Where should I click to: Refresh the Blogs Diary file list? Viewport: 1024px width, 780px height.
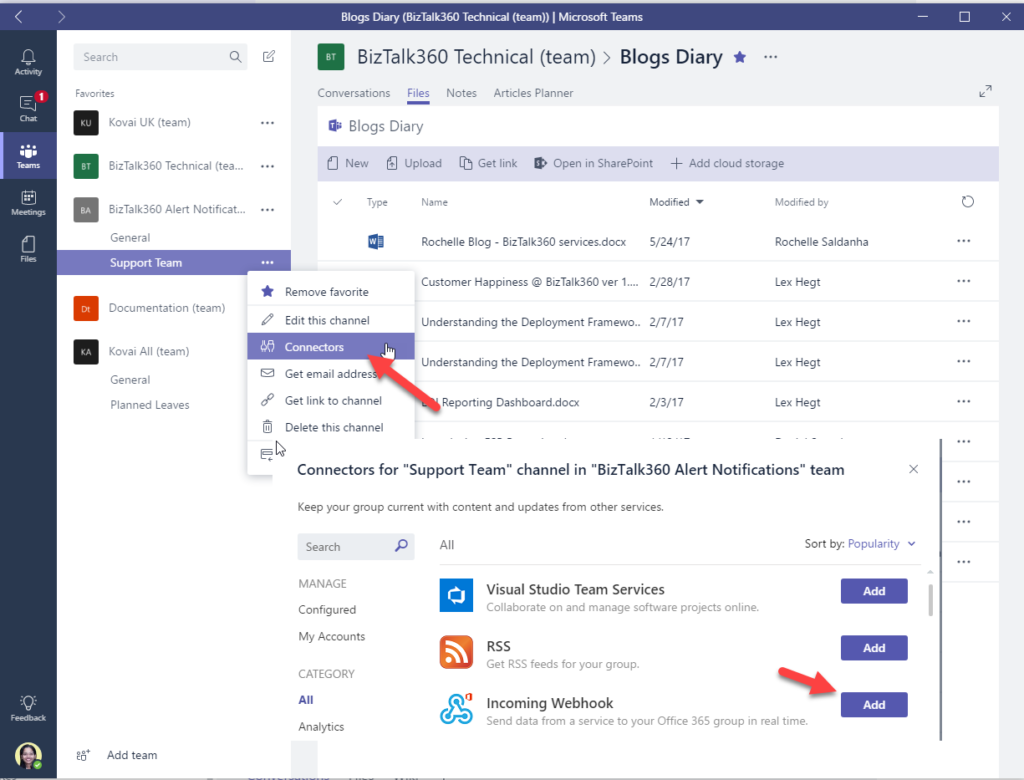click(x=967, y=201)
